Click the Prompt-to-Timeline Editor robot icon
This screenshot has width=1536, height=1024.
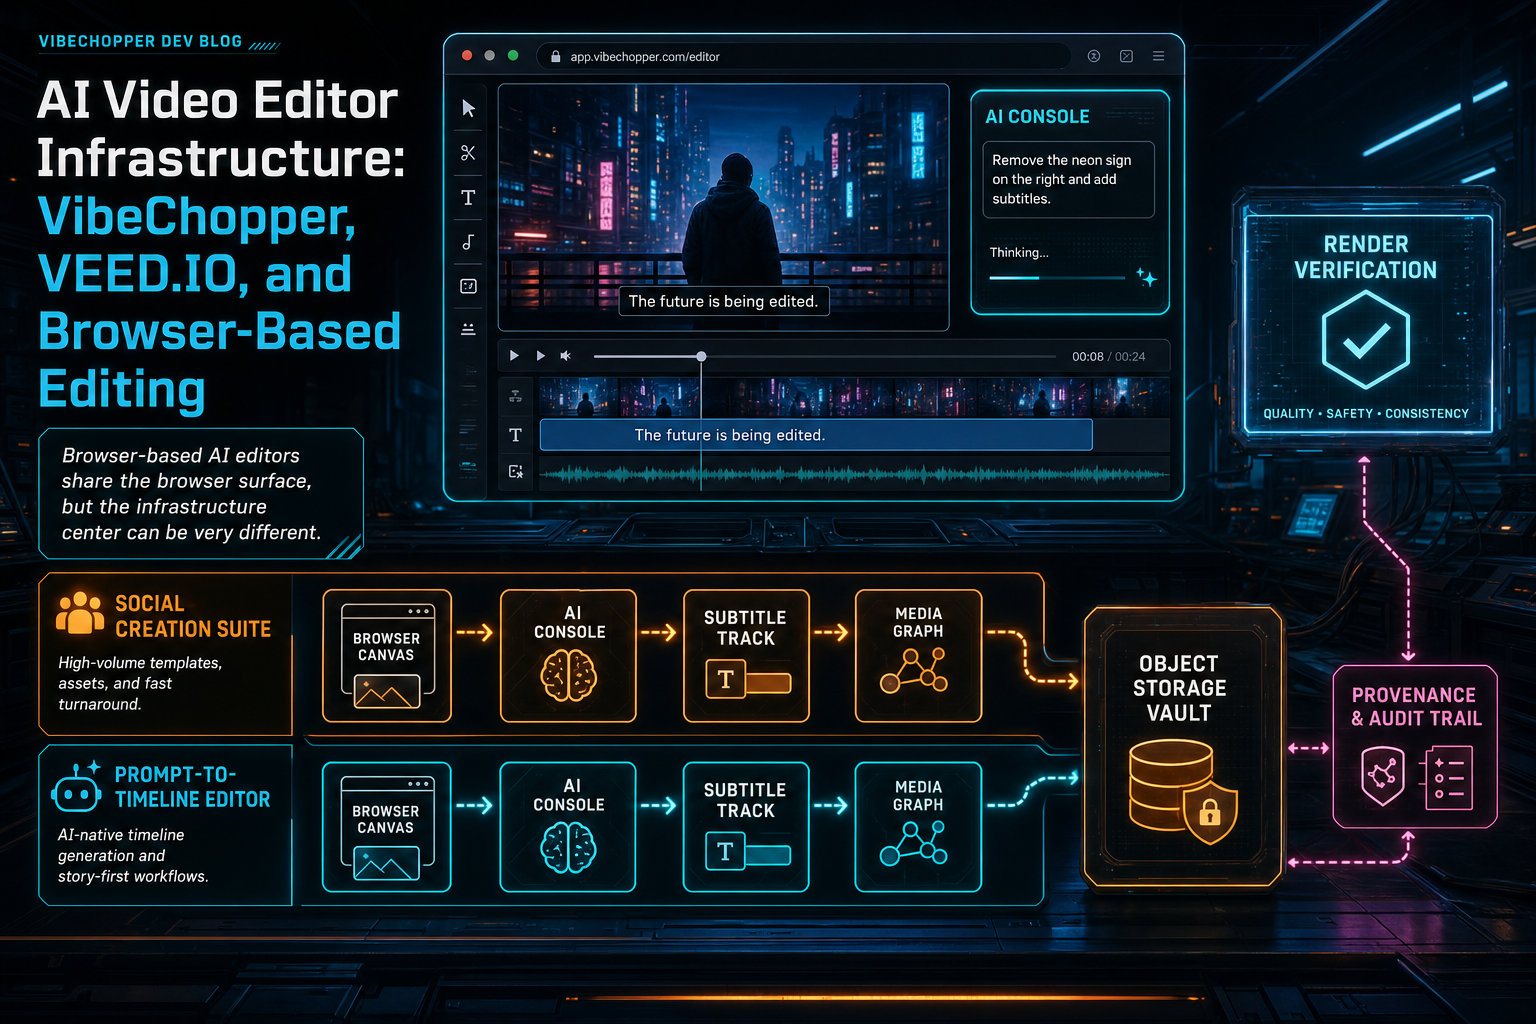tap(77, 788)
